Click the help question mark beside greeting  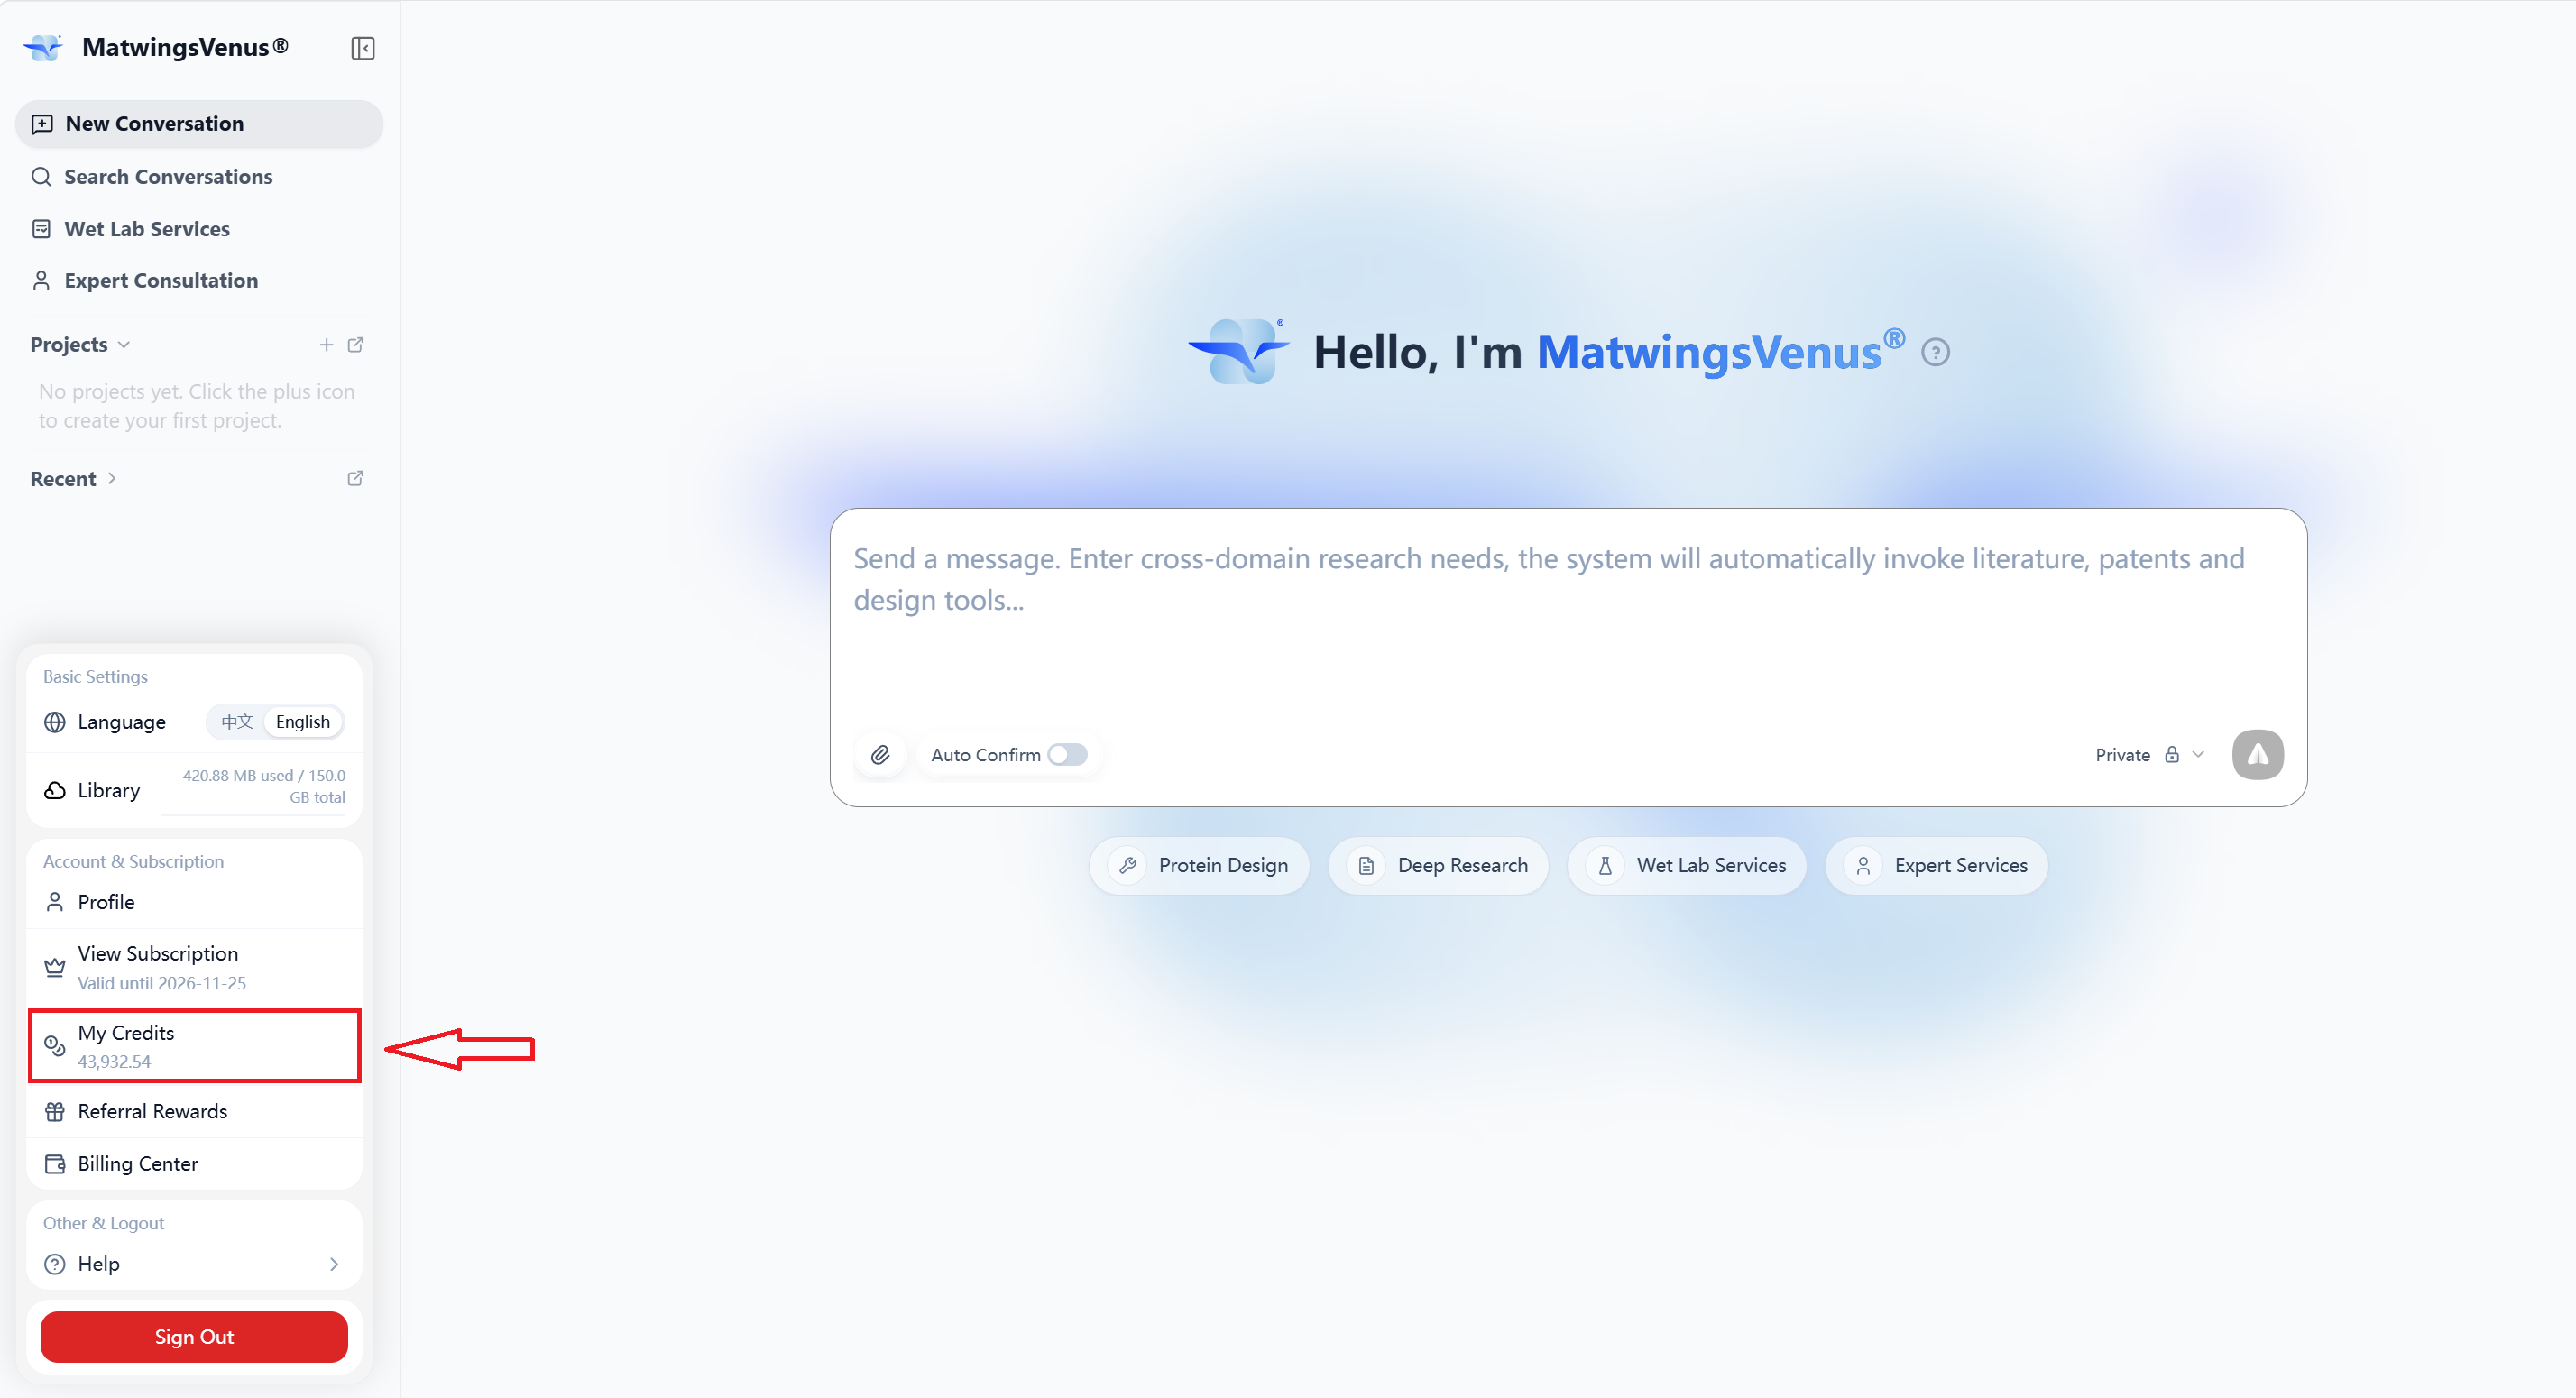click(x=1935, y=352)
